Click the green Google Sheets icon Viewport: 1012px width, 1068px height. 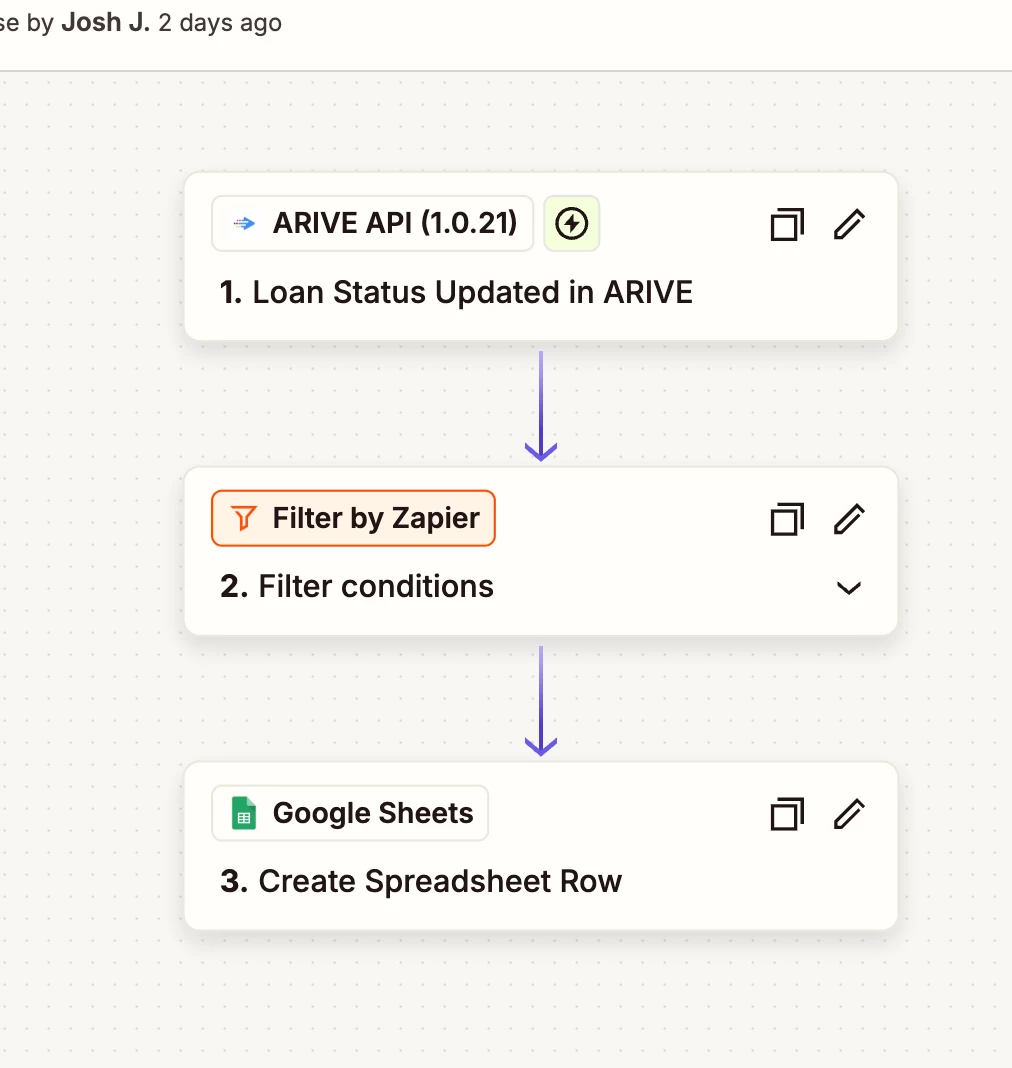tap(243, 813)
